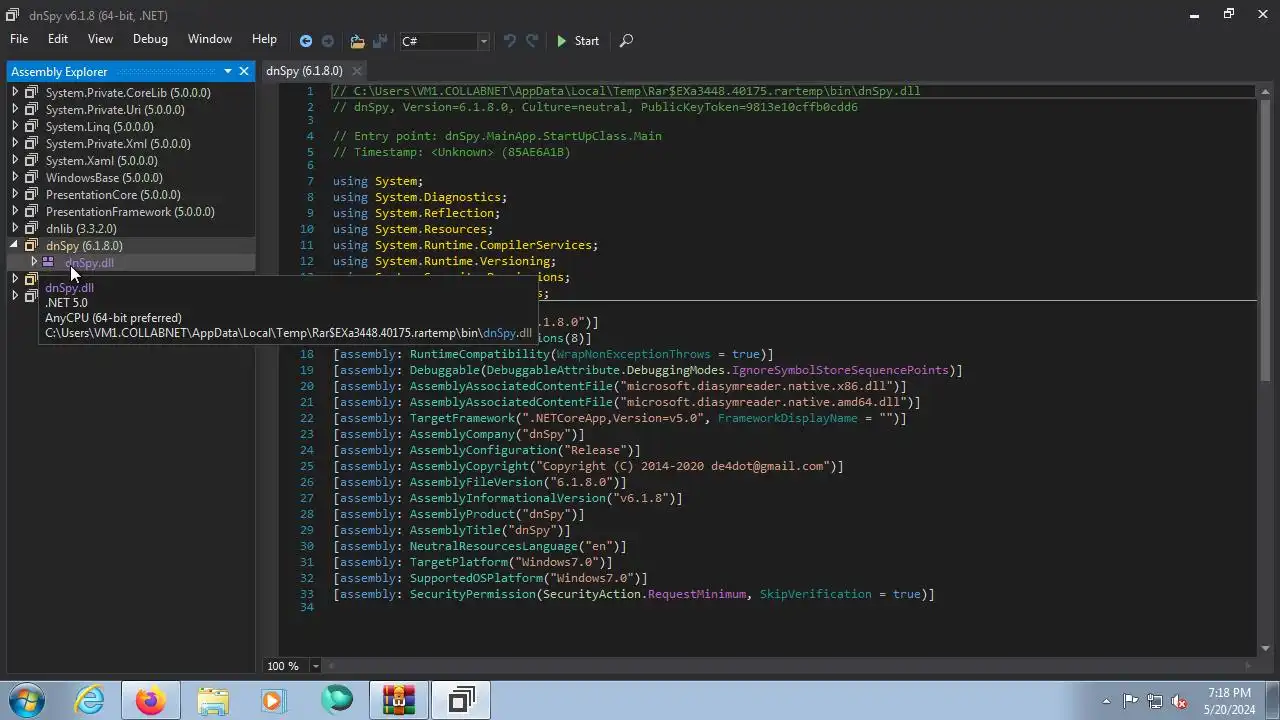Viewport: 1280px width, 720px height.
Task: Collapse the dnSpy (6.1.8.0) assembly node
Action: pos(15,245)
